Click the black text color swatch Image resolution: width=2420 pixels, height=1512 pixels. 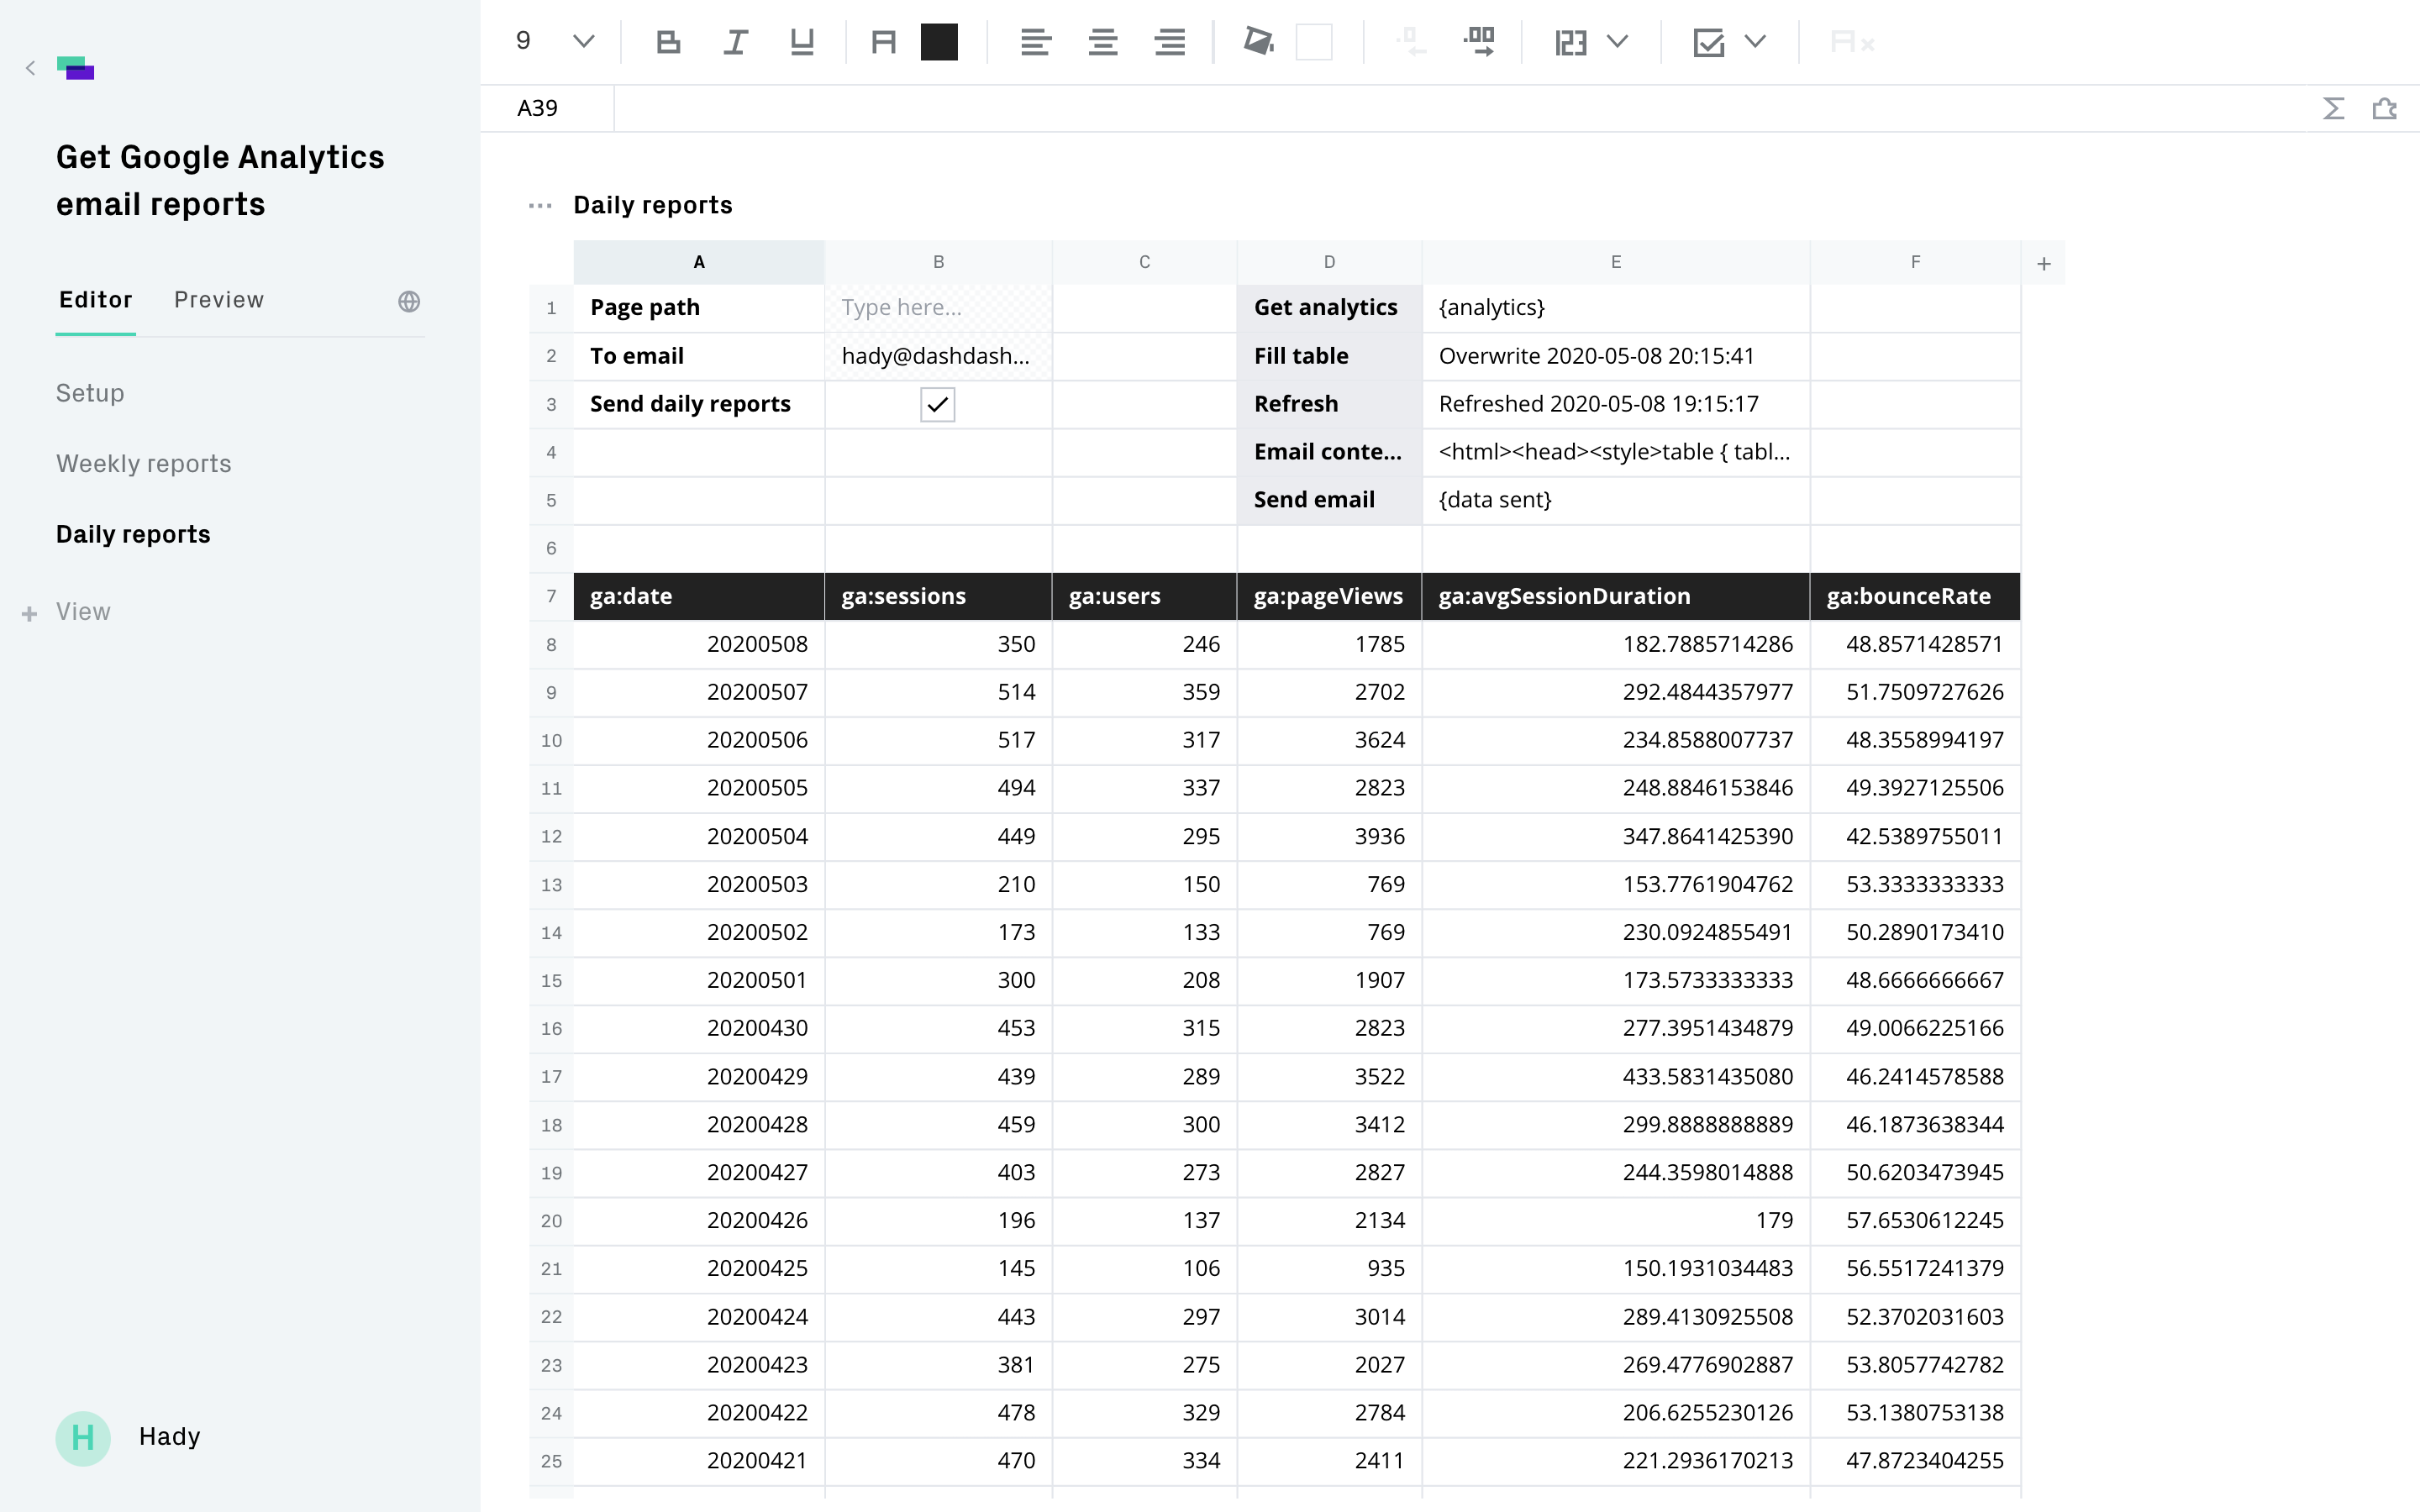point(939,42)
